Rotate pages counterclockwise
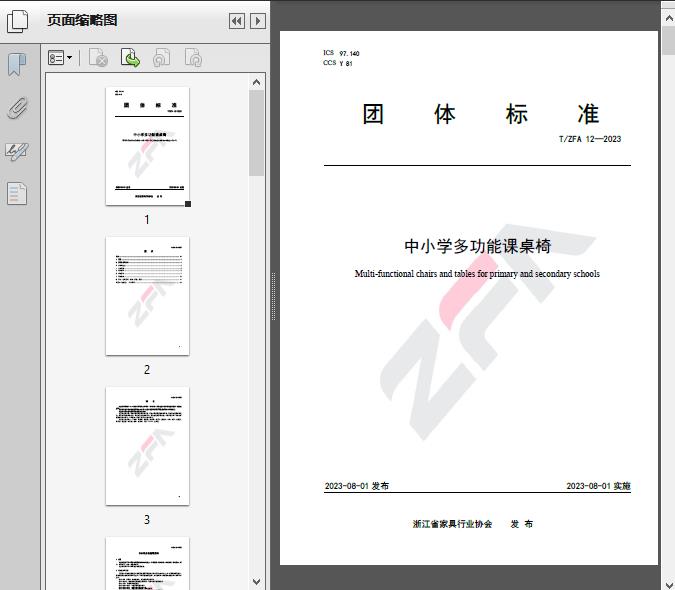This screenshot has height=590, width=675. [x=161, y=58]
